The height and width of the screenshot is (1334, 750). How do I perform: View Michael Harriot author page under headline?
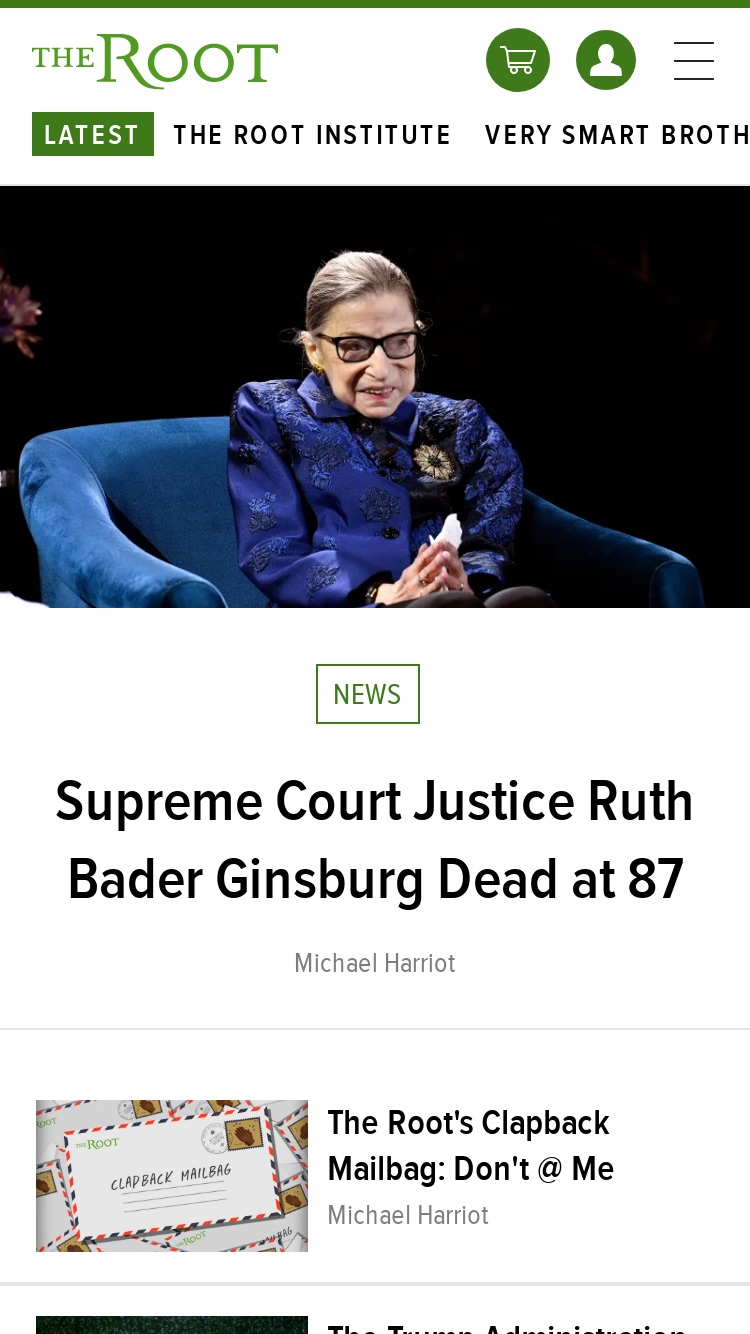[x=375, y=963]
